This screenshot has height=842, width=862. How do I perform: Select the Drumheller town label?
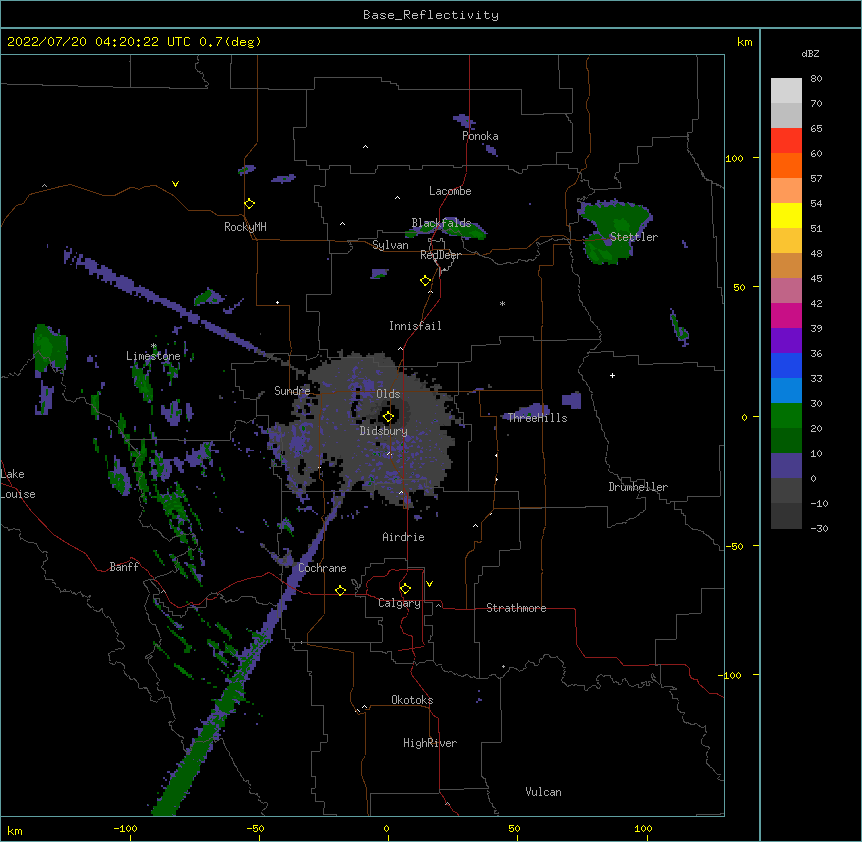pos(638,487)
